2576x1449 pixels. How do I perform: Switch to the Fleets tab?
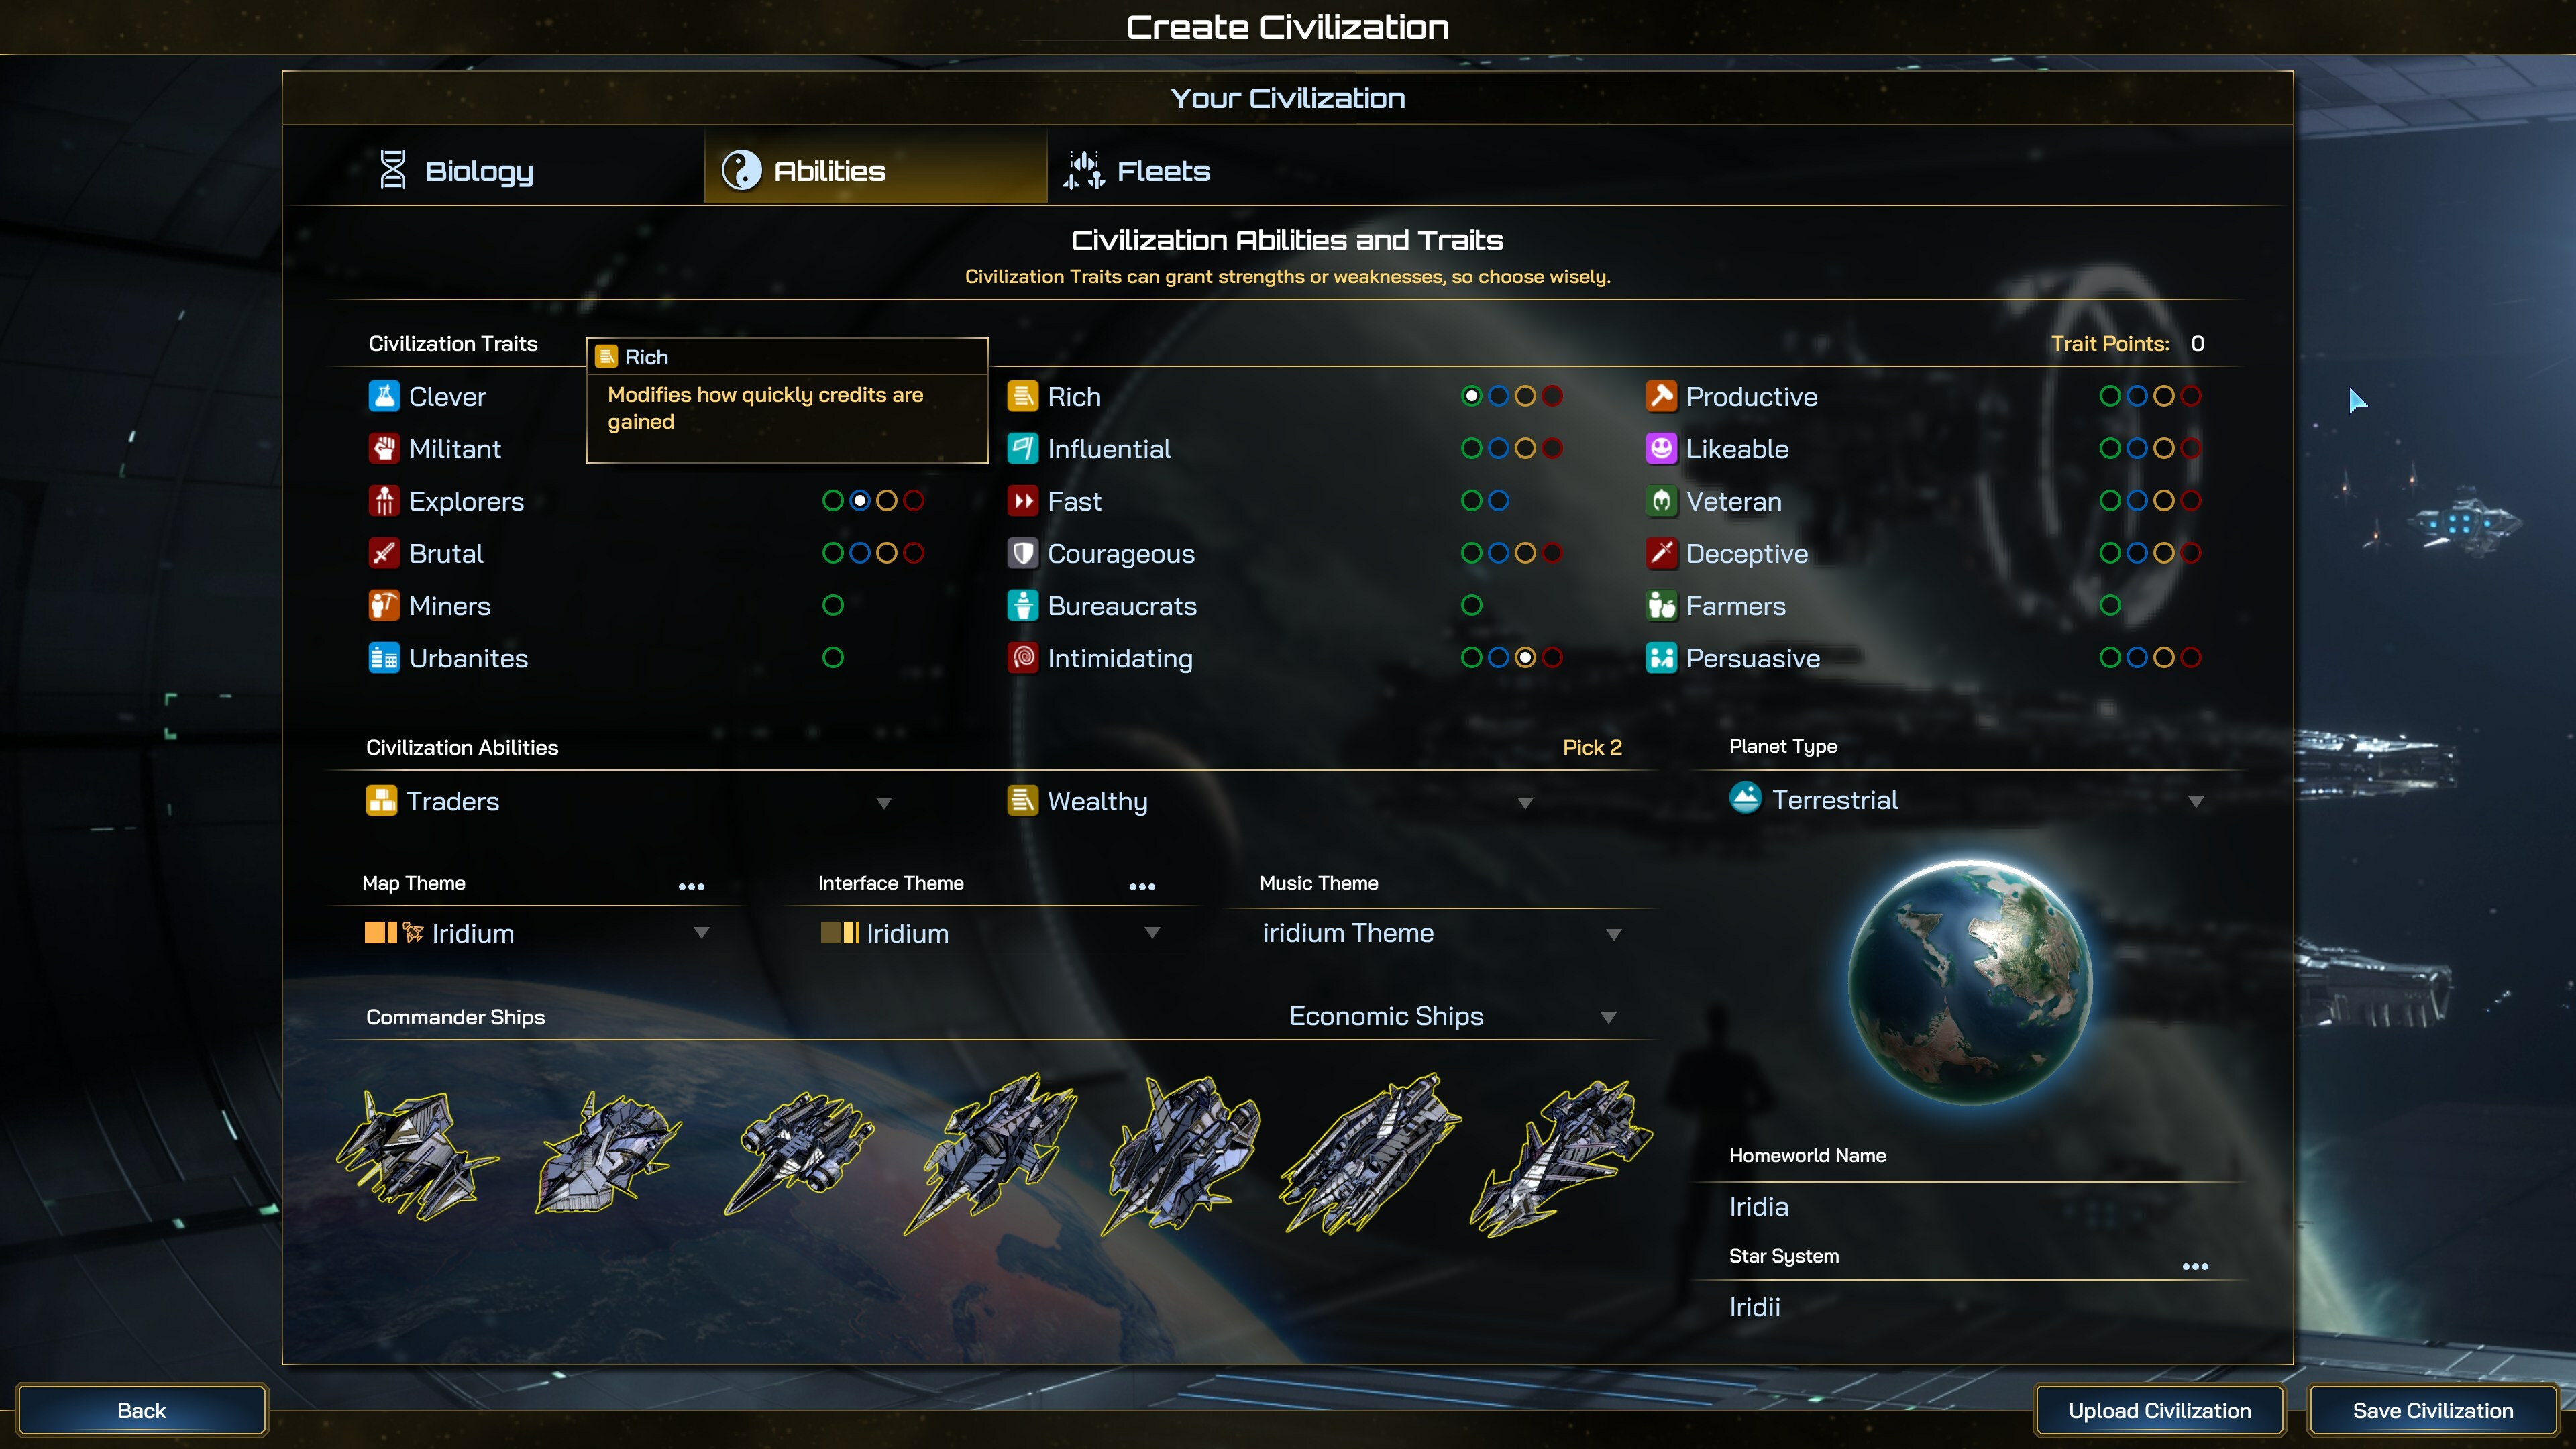1136,170
